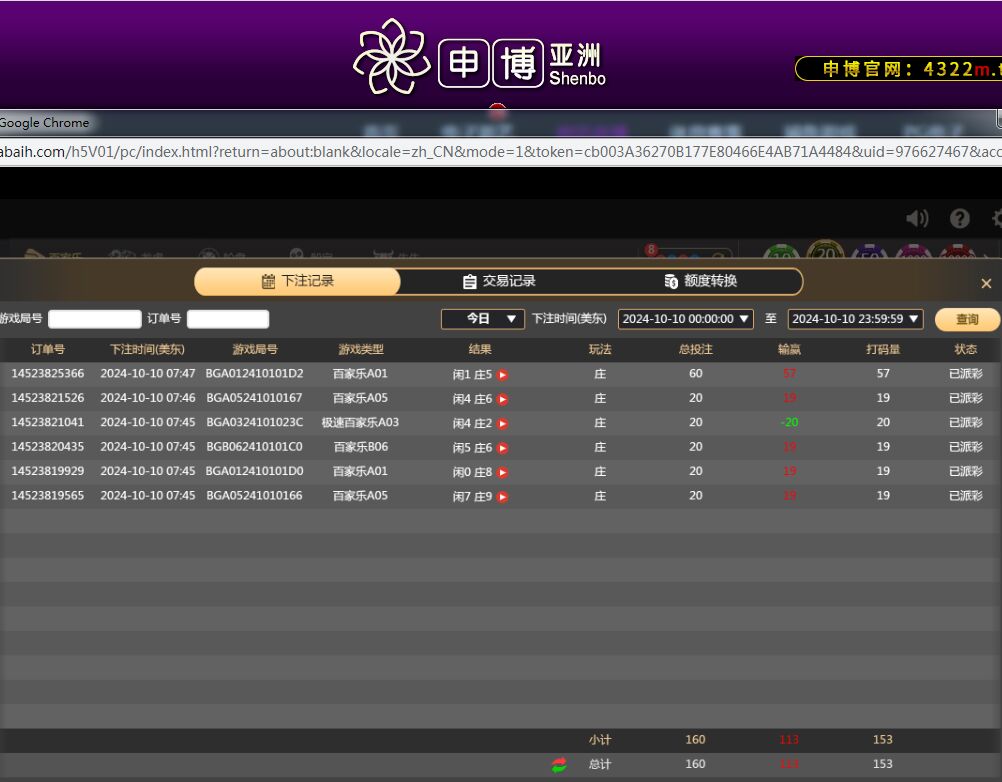The width and height of the screenshot is (1002, 782).
Task: Click the red-green refresh totals icon
Action: 559,765
